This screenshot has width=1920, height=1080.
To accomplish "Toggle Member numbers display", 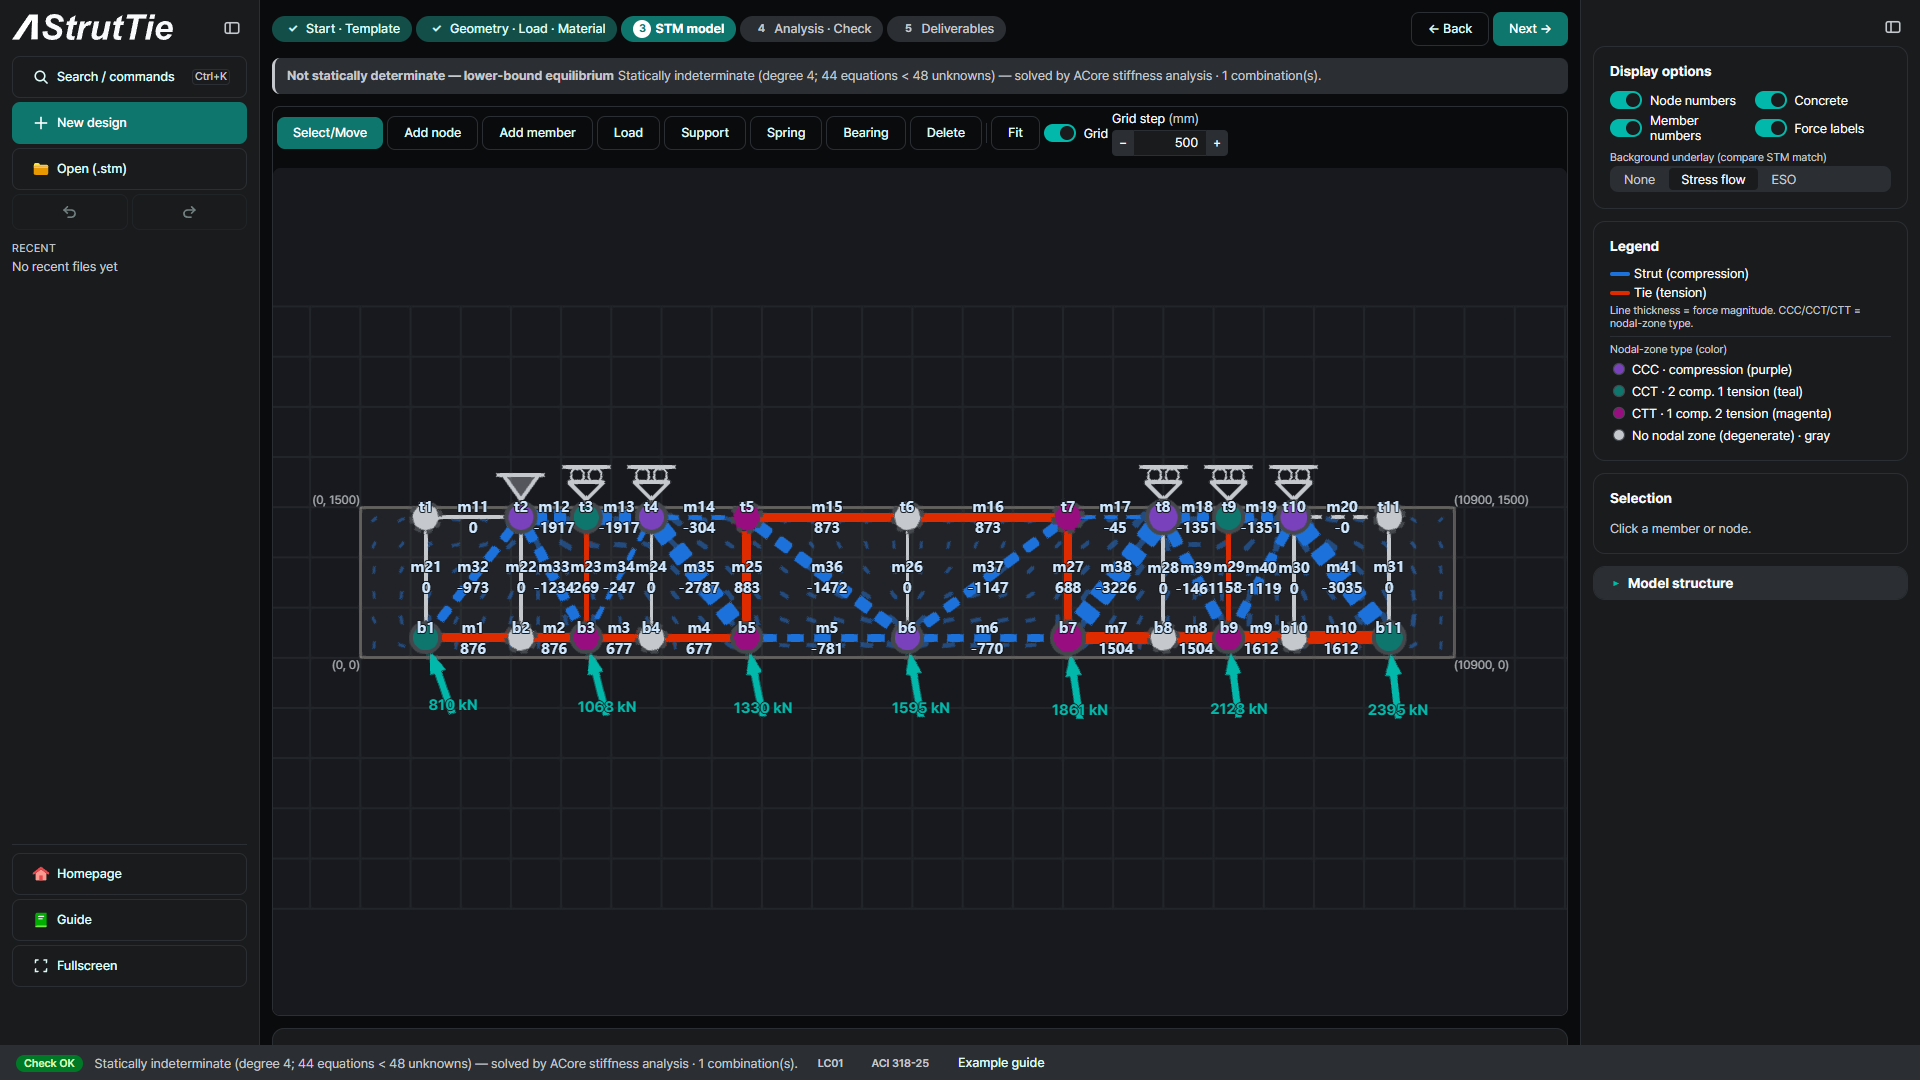I will click(x=1626, y=128).
